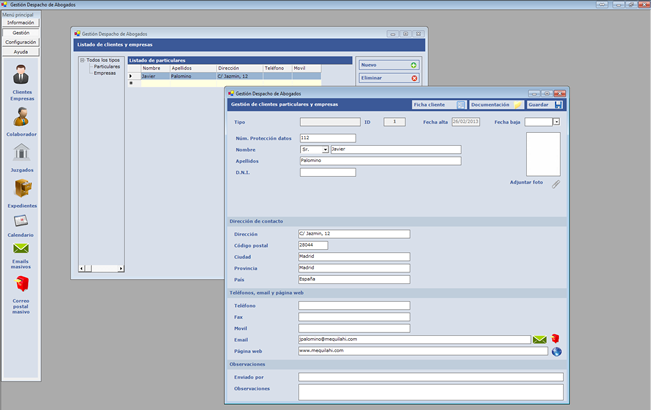
Task: Open Expedientes in the sidebar
Action: 21,188
